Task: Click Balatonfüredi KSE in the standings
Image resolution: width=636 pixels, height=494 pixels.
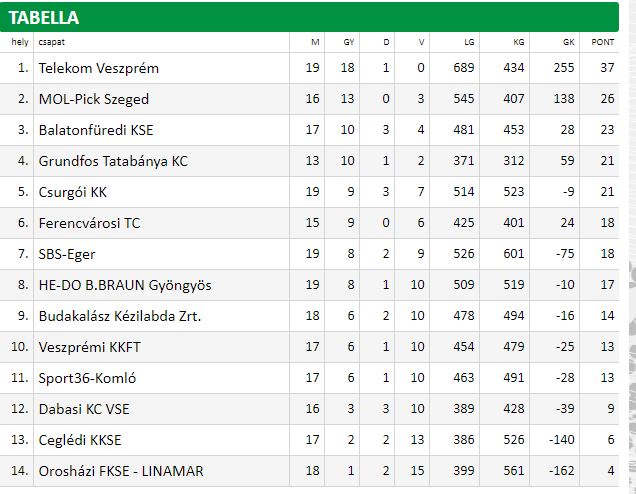Action: (x=96, y=130)
